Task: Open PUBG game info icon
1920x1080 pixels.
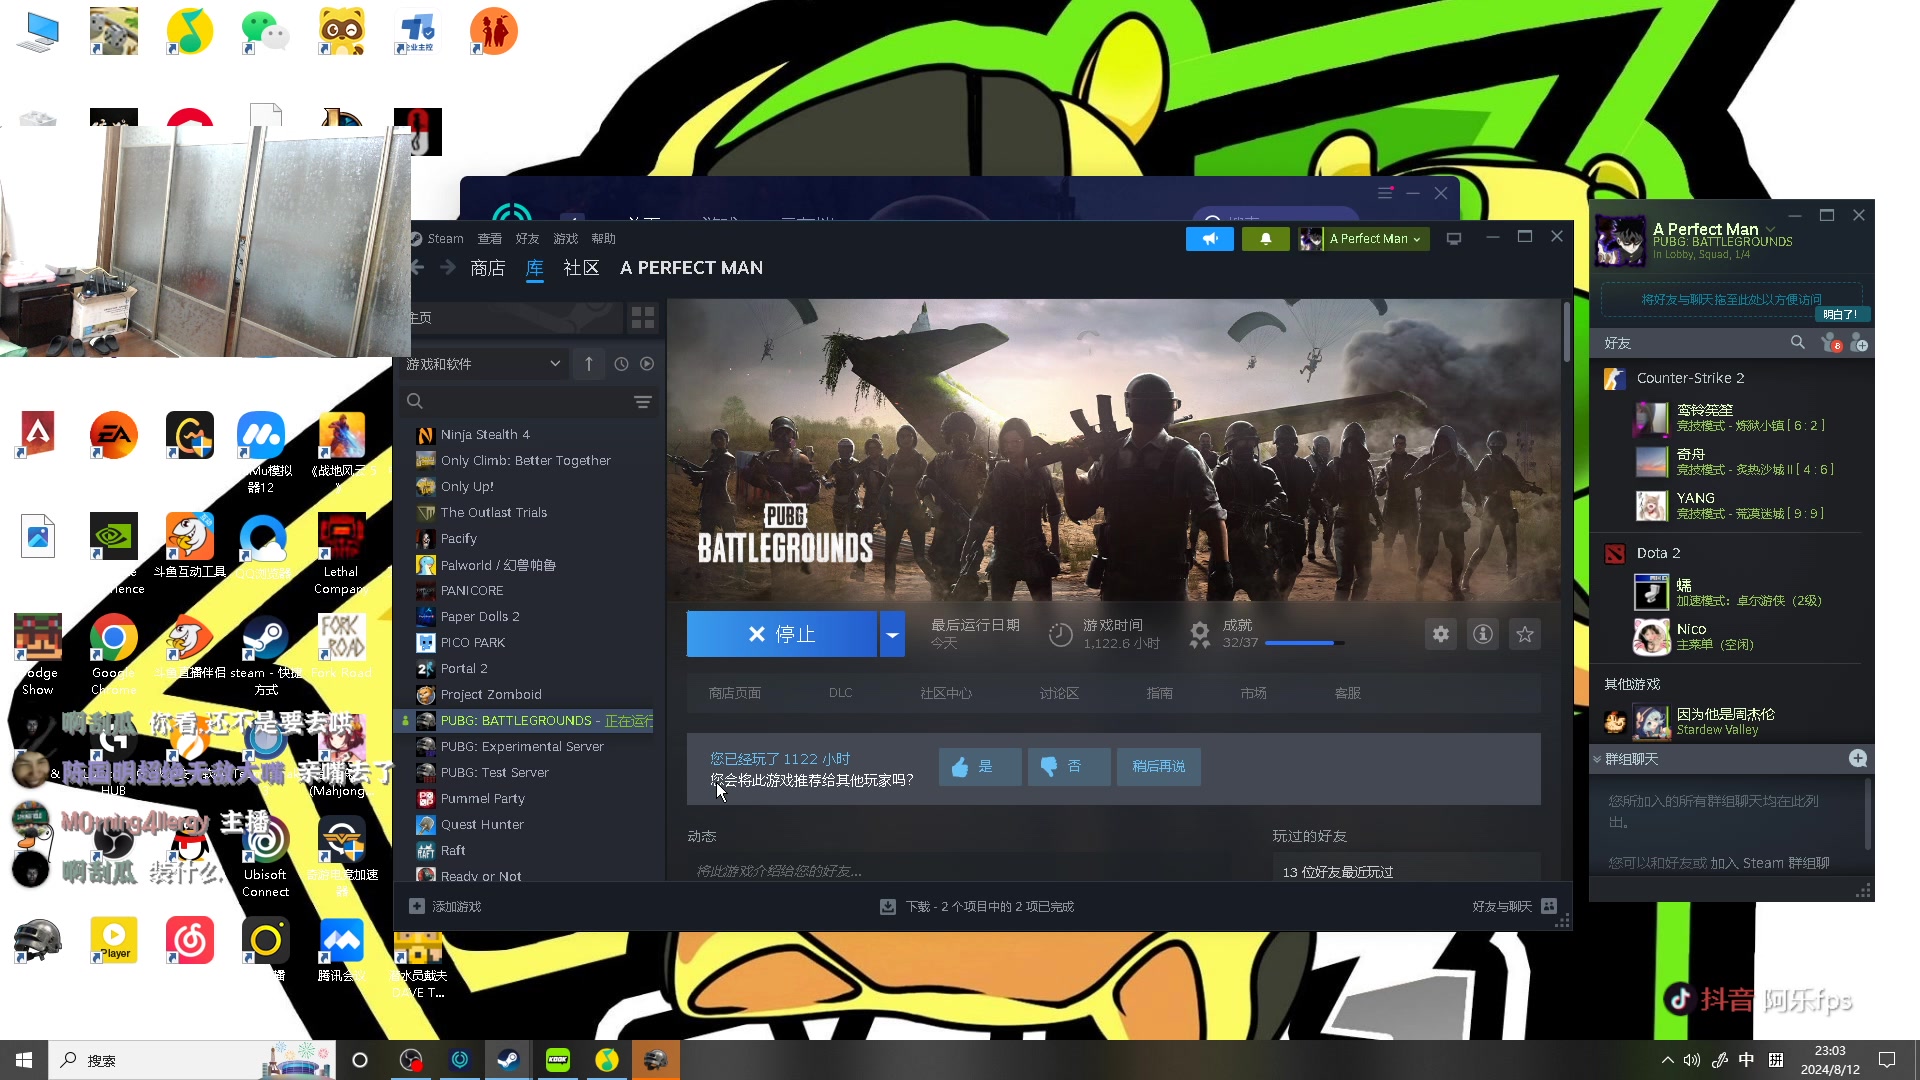Action: [x=1483, y=634]
